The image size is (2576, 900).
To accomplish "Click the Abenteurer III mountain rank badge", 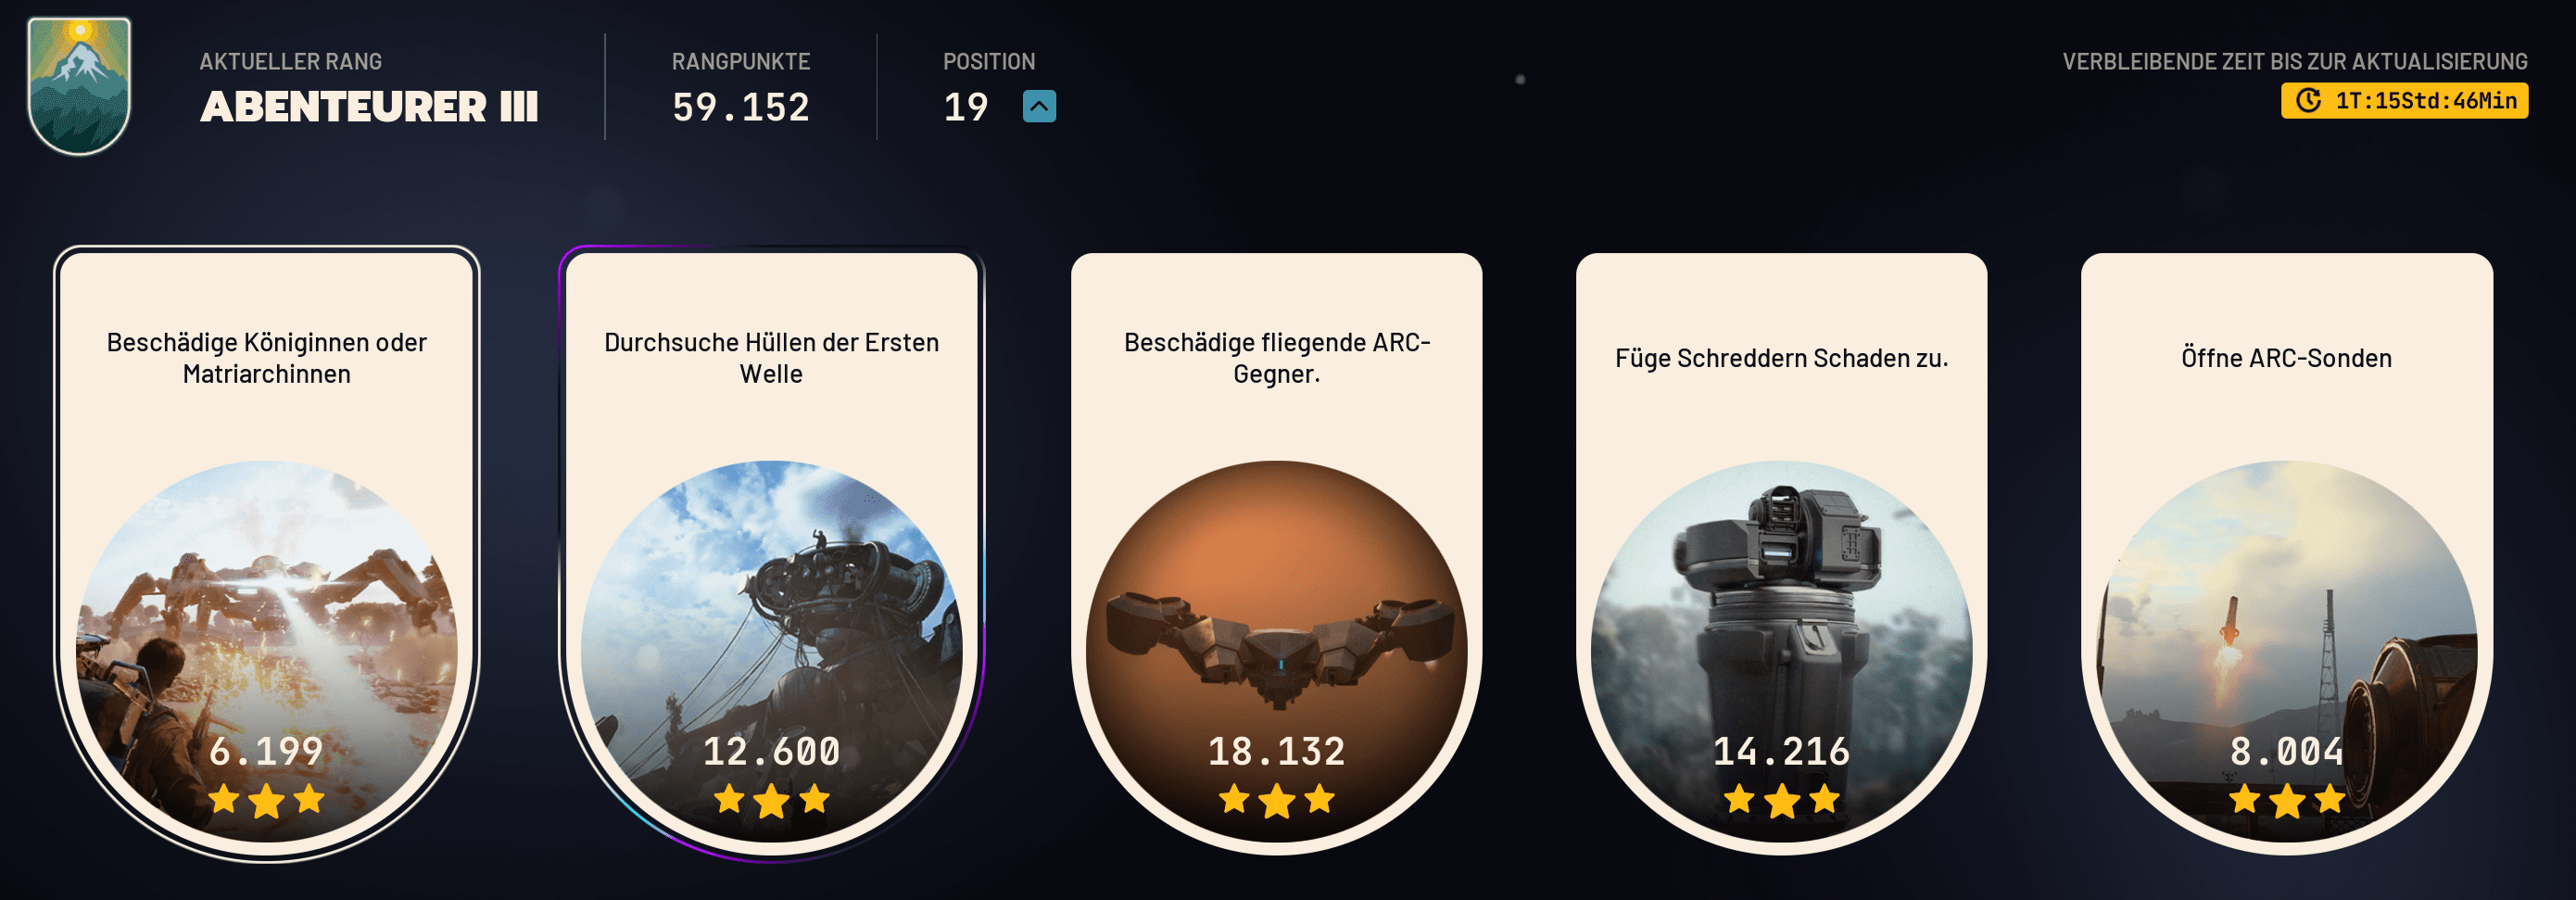I will click(x=79, y=86).
